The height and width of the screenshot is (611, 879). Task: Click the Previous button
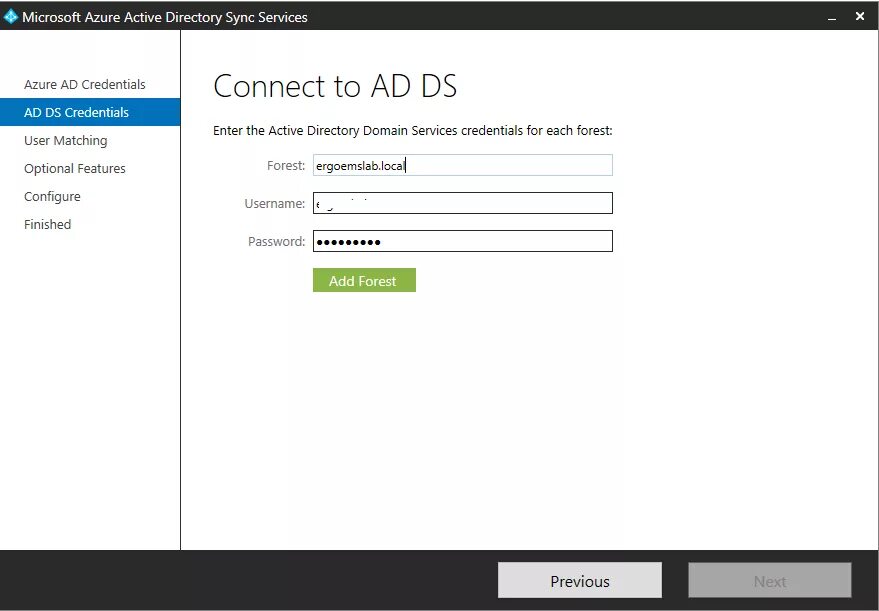click(x=579, y=580)
